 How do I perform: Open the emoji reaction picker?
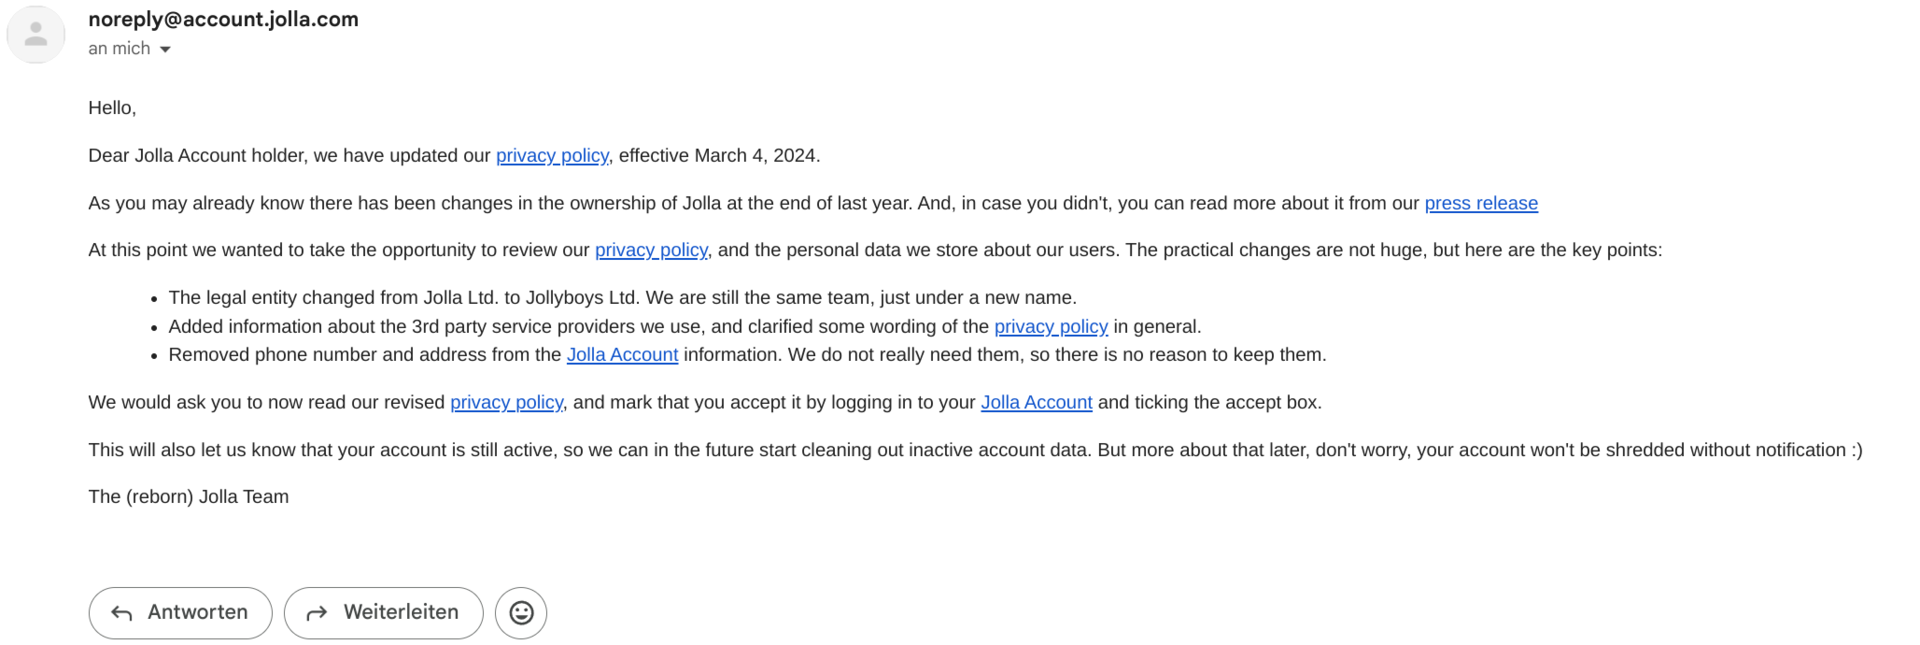[x=521, y=613]
